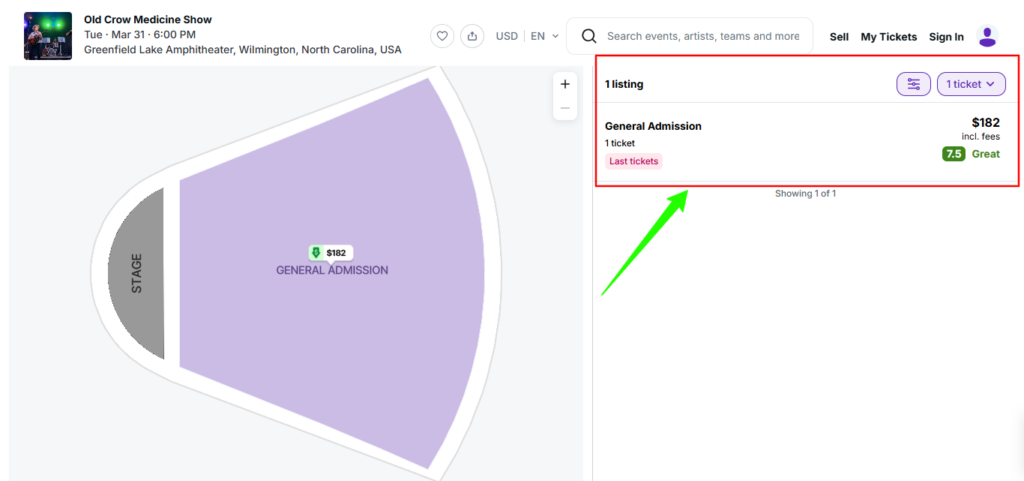Click the Stage area on the map

click(136, 273)
